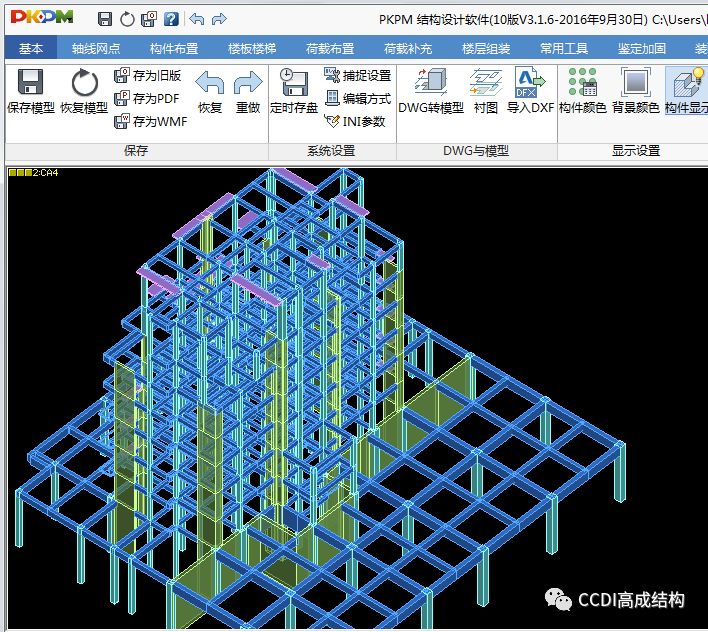The width and height of the screenshot is (708, 632).
Task: Click the PKPM logo
Action: [42, 17]
